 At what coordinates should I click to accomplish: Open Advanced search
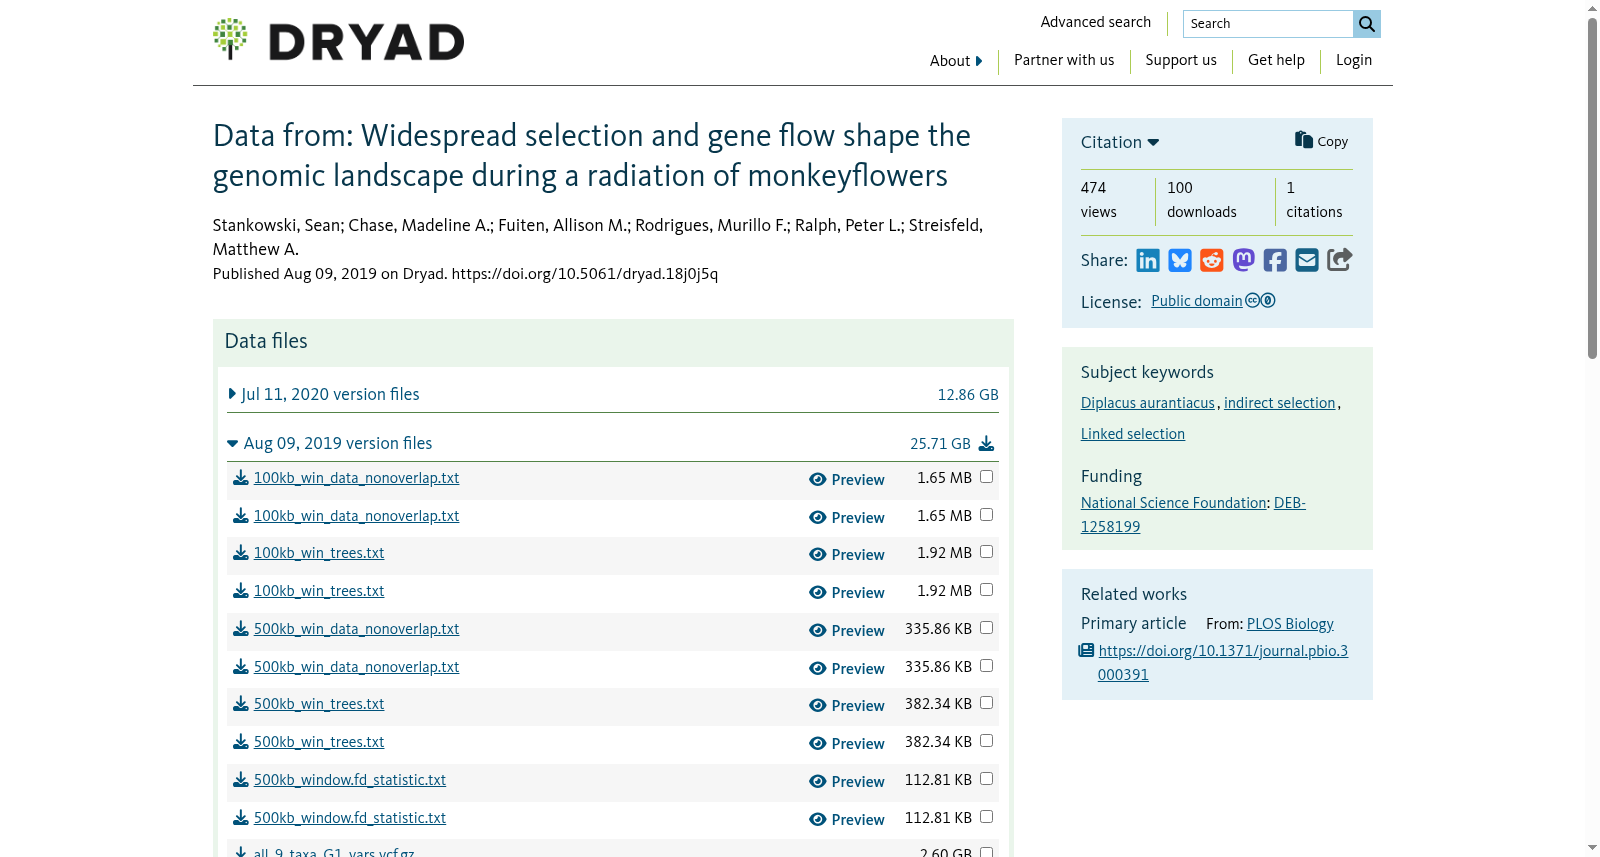(x=1095, y=22)
